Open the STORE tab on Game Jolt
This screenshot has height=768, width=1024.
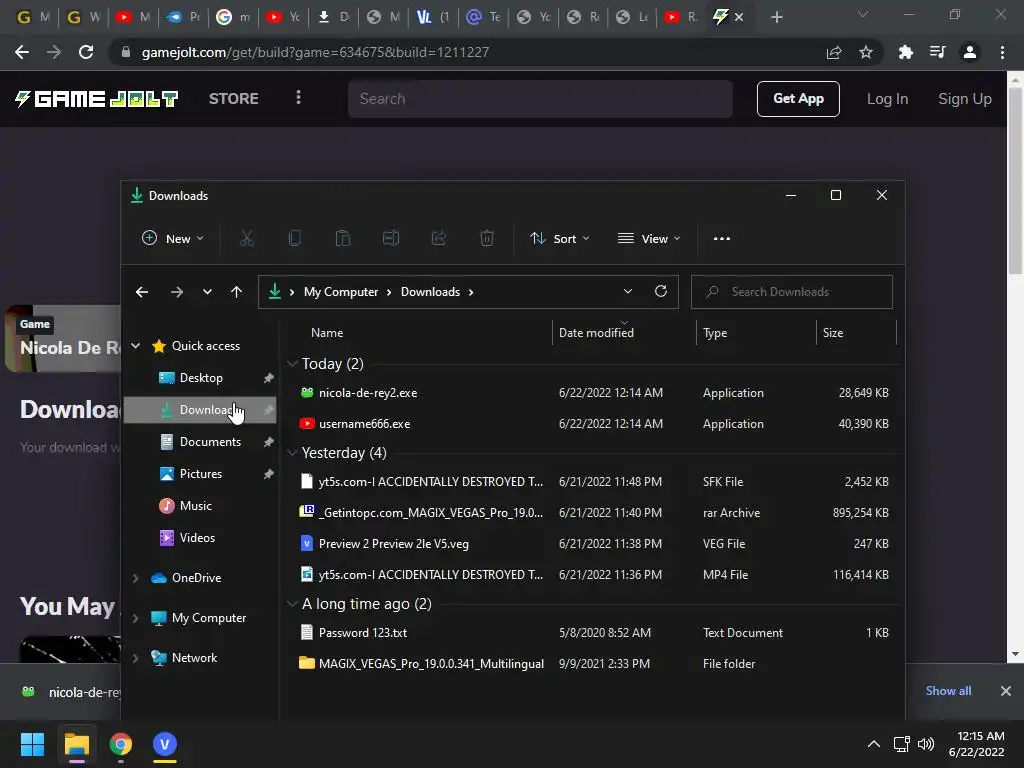[234, 99]
